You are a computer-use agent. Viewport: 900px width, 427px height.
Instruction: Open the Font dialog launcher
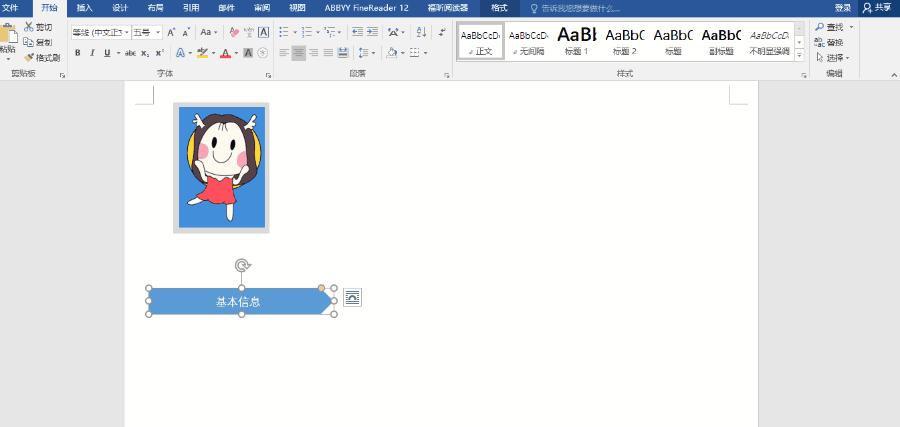(268, 75)
